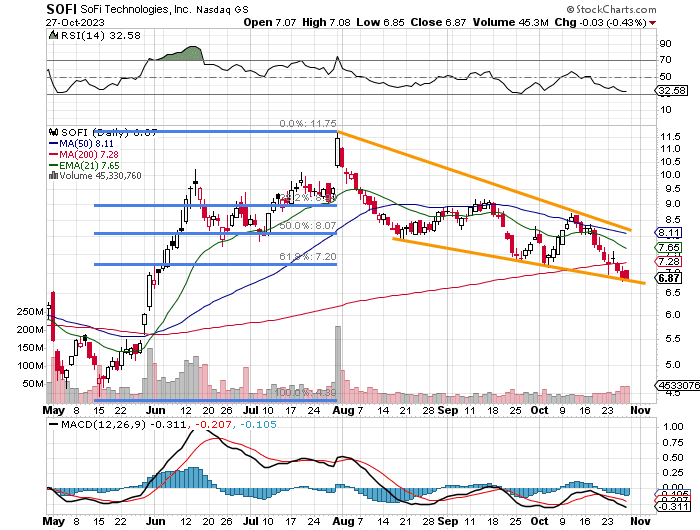Click the black 6.87 last price tag
Viewport: 700px width, 530px height.
click(669, 278)
